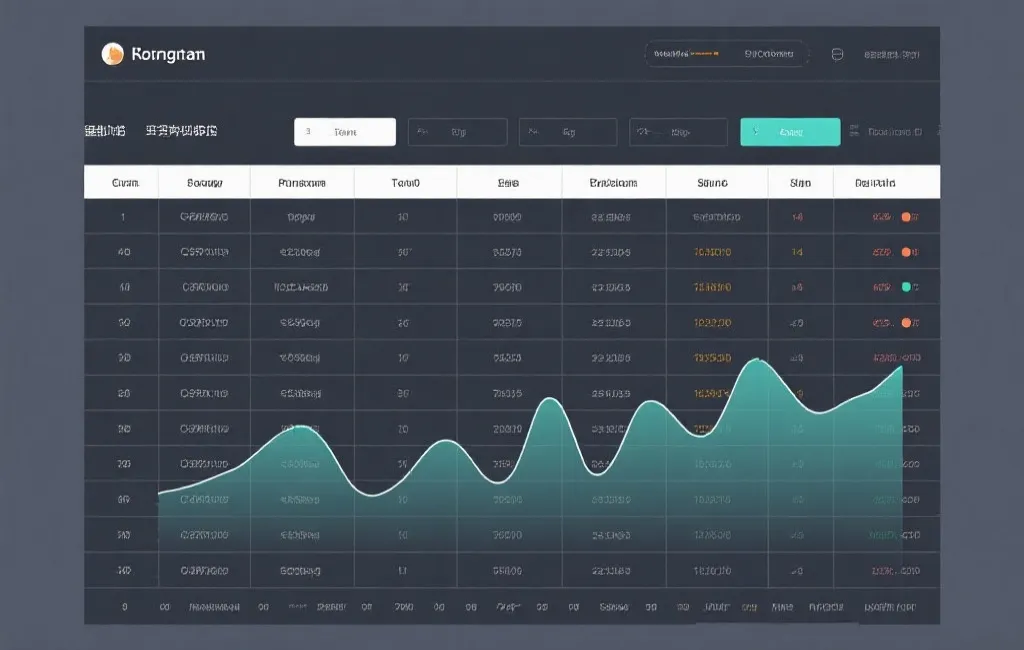Click the highest peak of the area chart
The height and width of the screenshot is (650, 1024).
tap(757, 360)
